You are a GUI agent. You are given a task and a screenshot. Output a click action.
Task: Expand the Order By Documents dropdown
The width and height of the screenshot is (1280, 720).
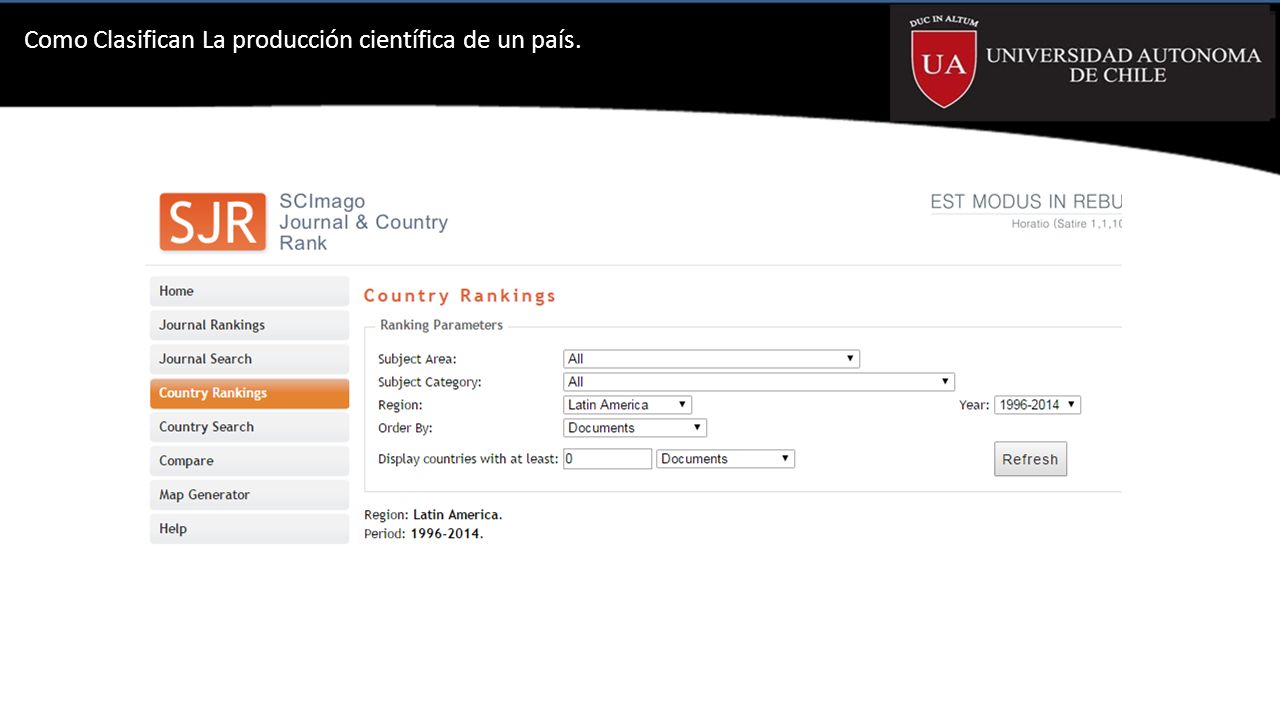click(x=635, y=428)
